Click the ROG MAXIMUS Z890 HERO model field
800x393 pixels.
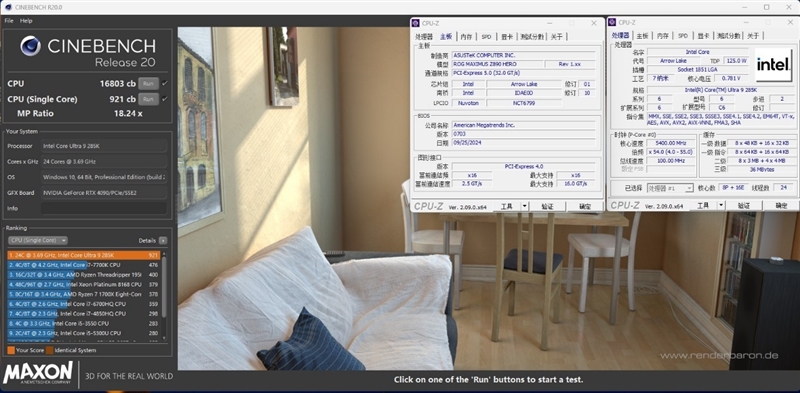click(x=497, y=64)
